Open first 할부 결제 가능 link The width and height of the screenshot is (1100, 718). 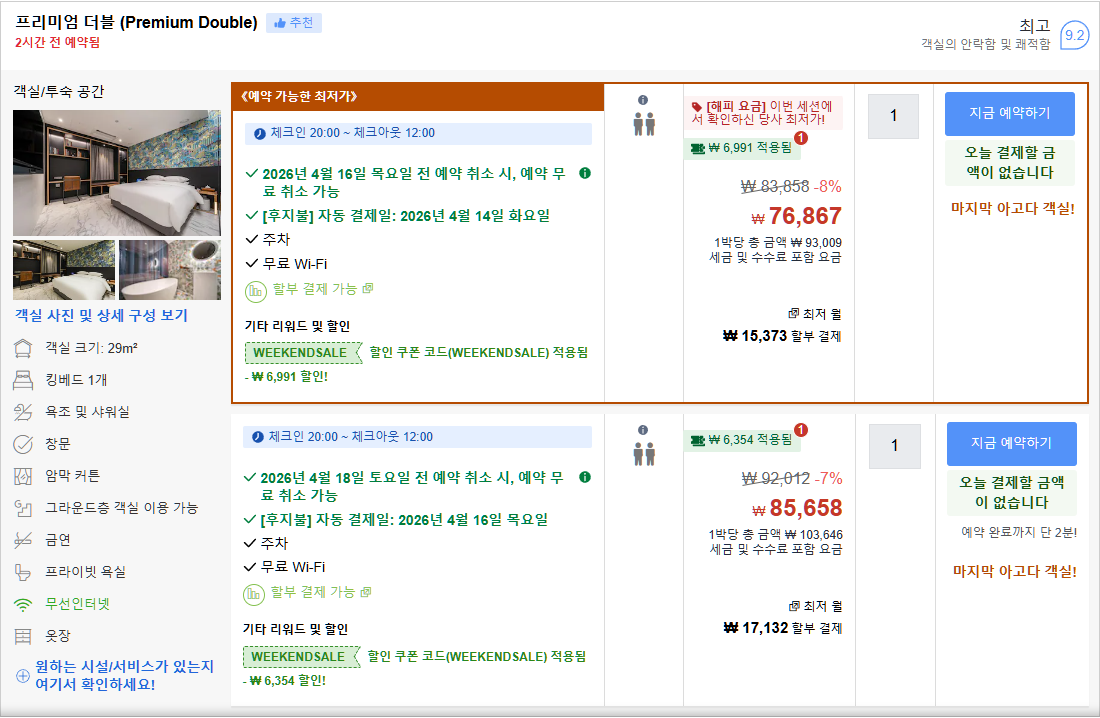[x=323, y=289]
